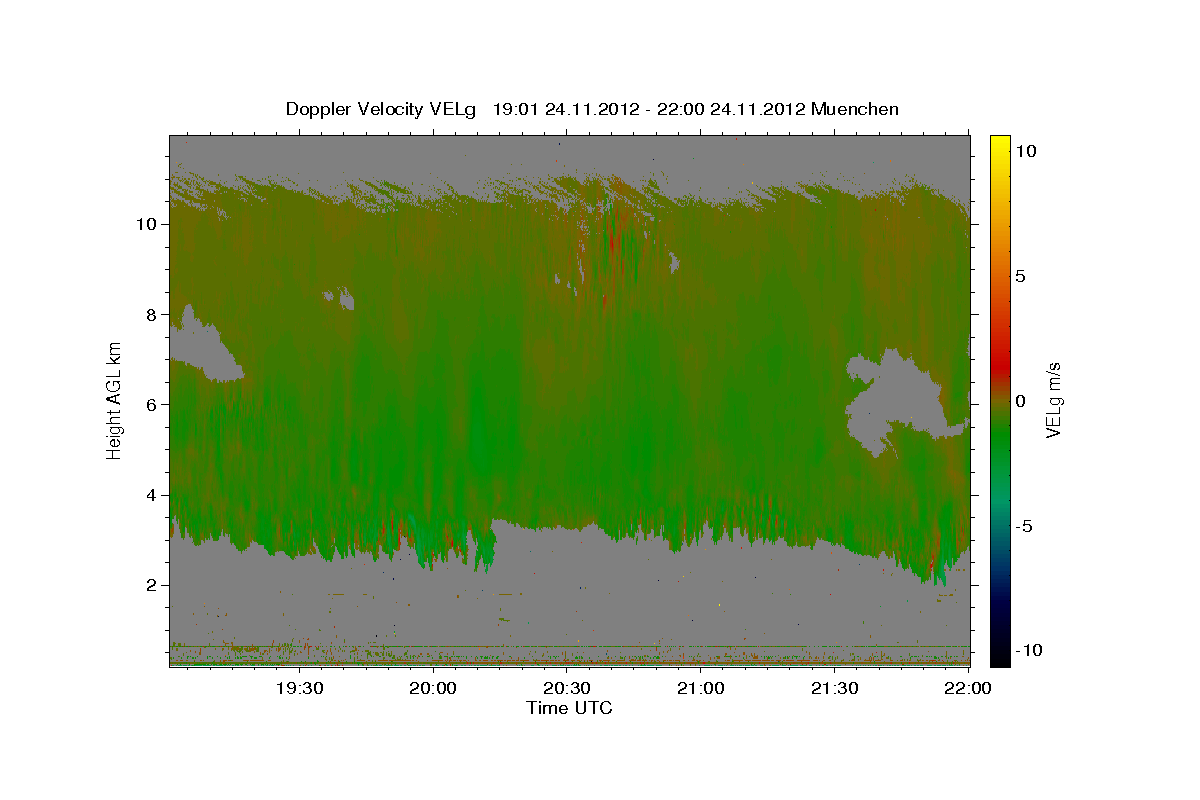Click the height axis tick label 8
The height and width of the screenshot is (800, 1200).
(x=152, y=314)
